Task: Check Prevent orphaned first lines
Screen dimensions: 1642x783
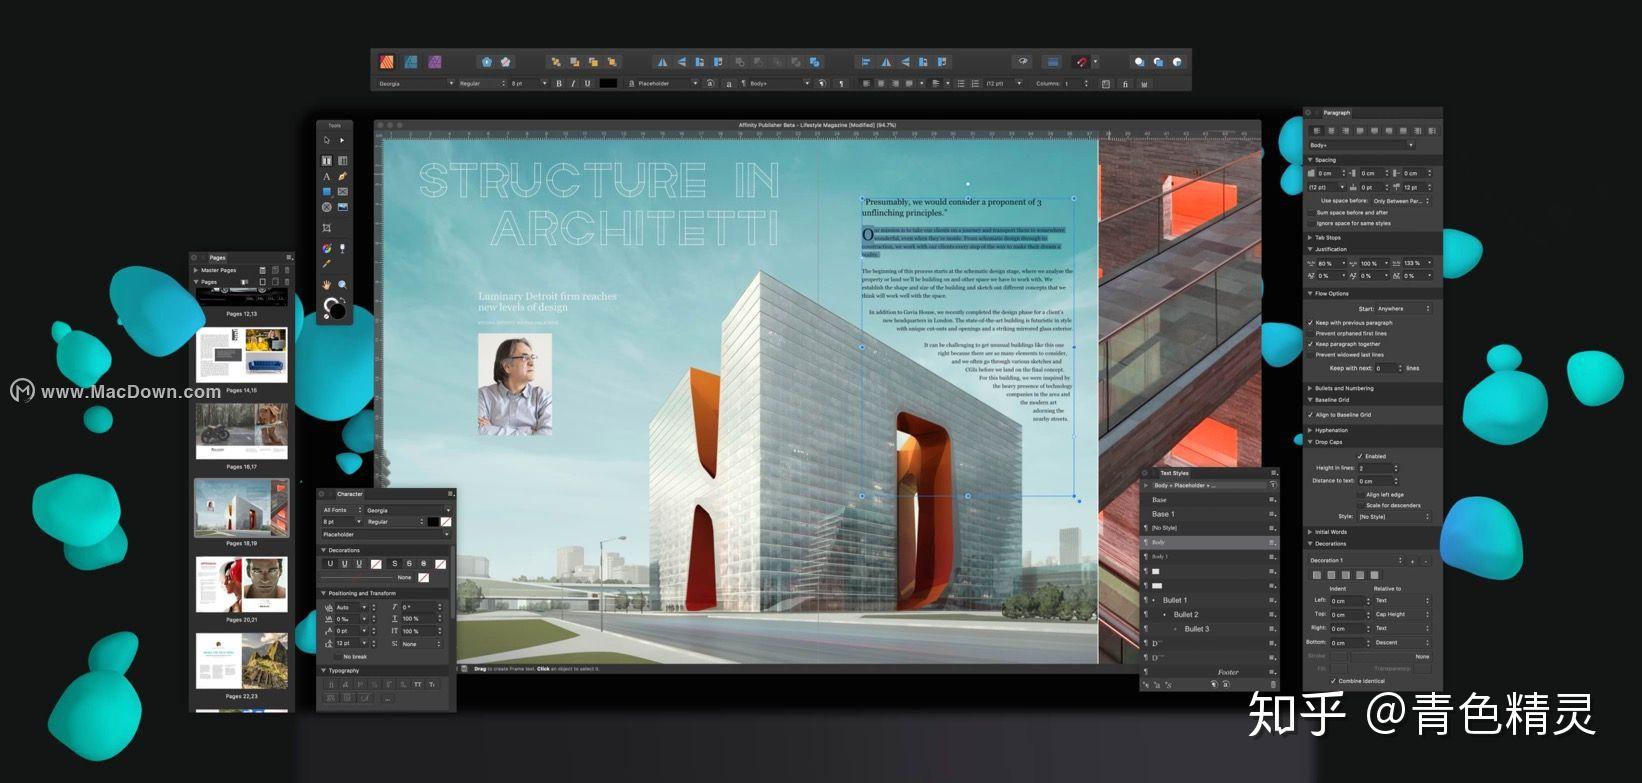Action: 1311,333
